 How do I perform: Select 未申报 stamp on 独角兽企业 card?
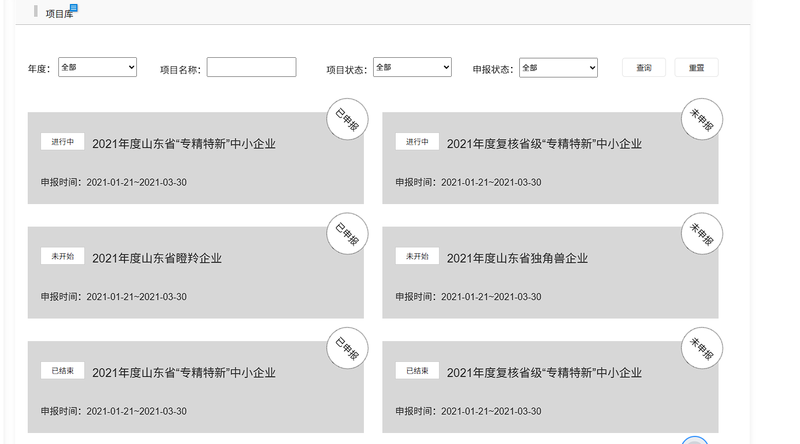click(x=702, y=235)
